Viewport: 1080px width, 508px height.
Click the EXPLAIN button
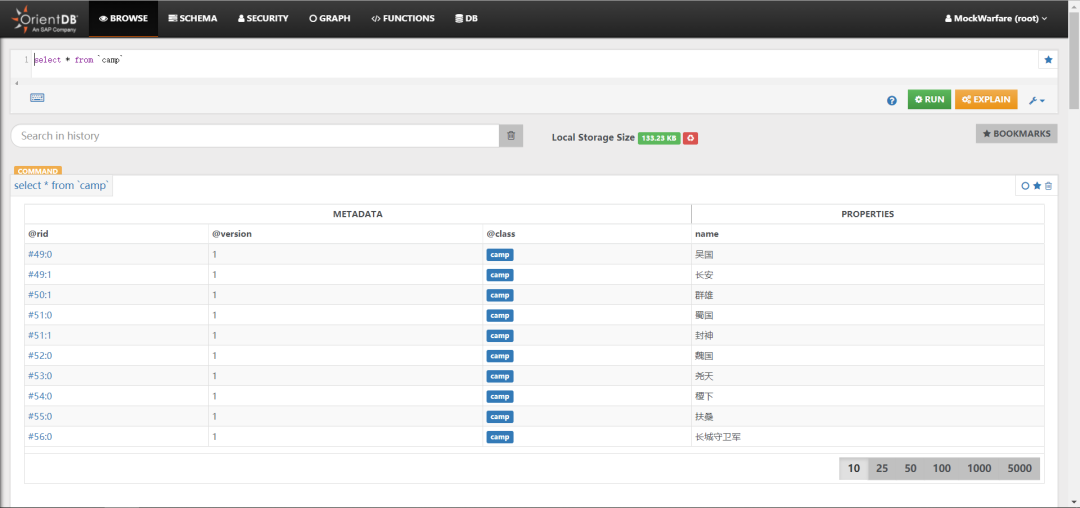click(986, 100)
